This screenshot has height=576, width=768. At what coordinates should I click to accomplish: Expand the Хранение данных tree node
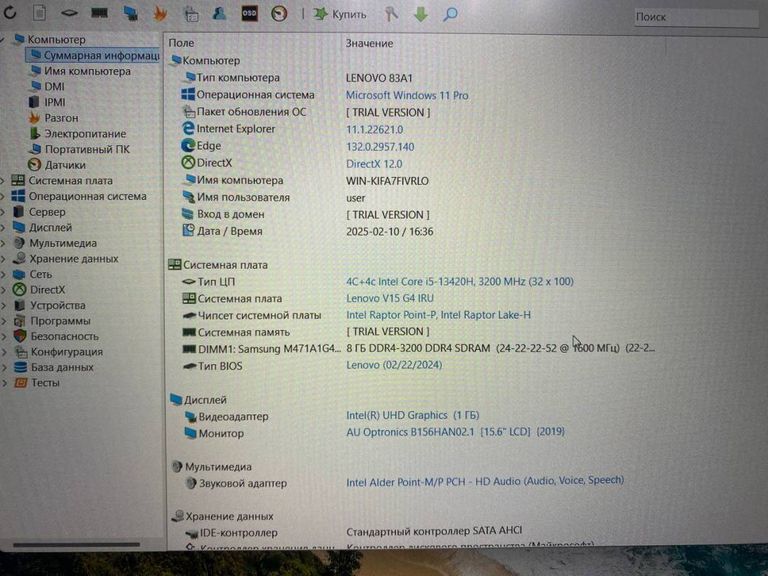pos(3,259)
